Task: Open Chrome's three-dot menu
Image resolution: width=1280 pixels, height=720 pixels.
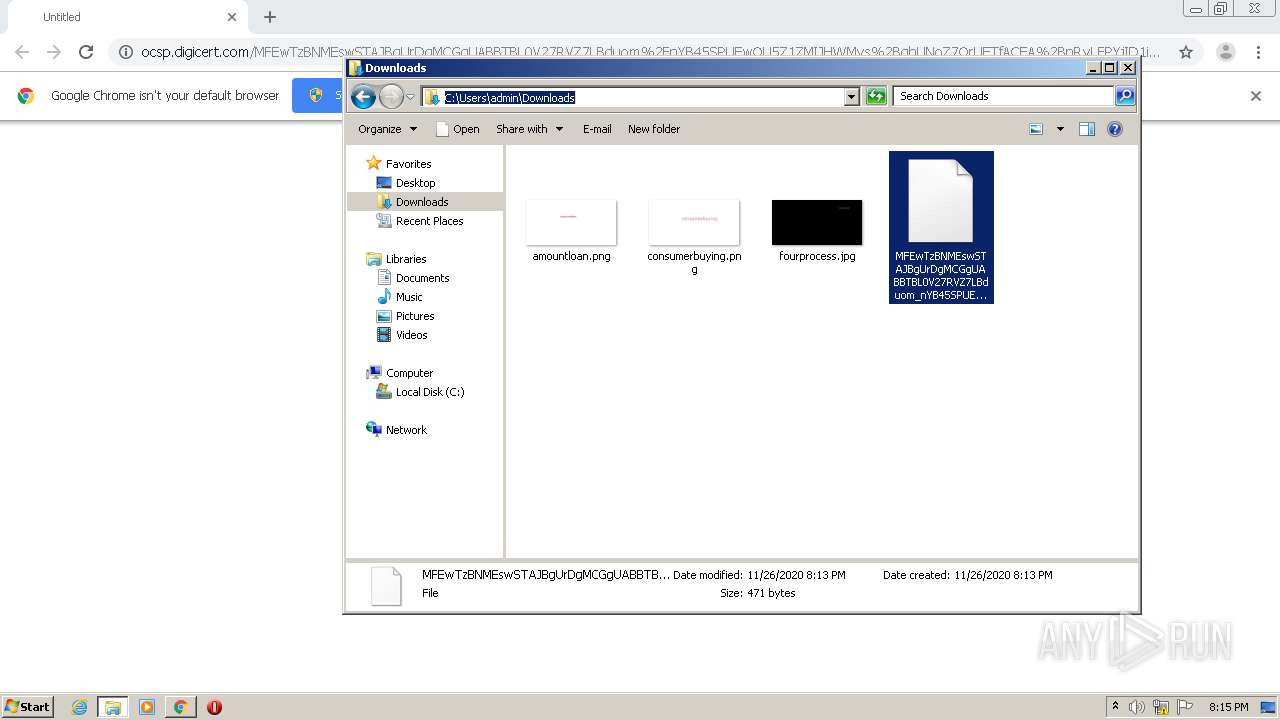Action: click(x=1259, y=52)
